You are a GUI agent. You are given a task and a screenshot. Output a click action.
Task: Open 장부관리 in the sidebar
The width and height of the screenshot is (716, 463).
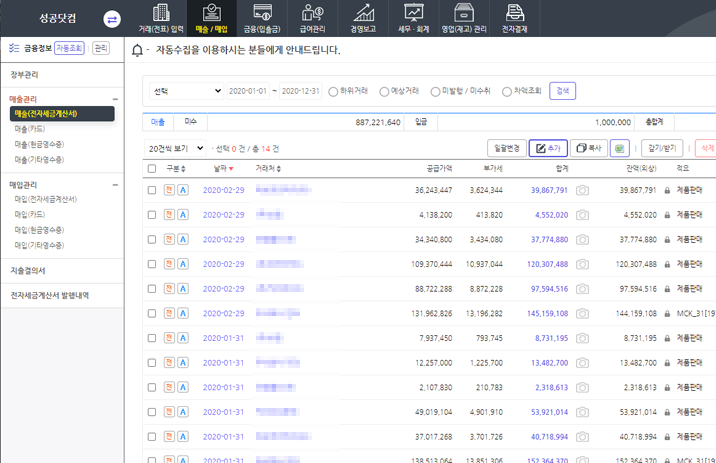(x=24, y=74)
